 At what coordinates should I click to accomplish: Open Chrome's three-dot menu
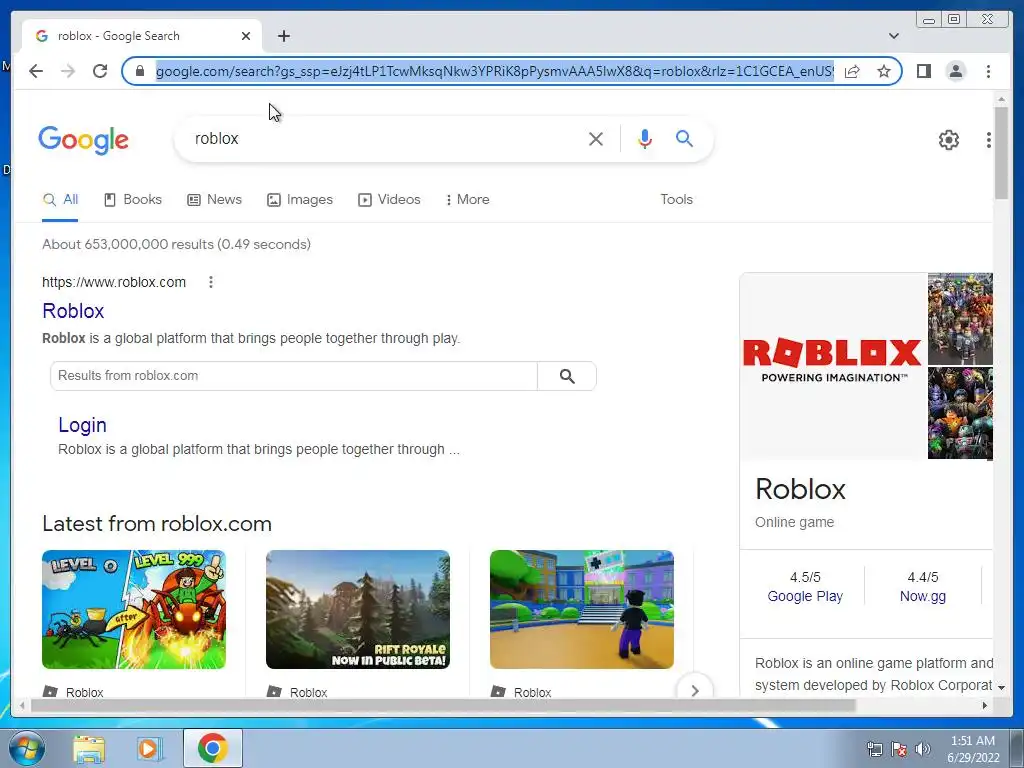point(988,71)
